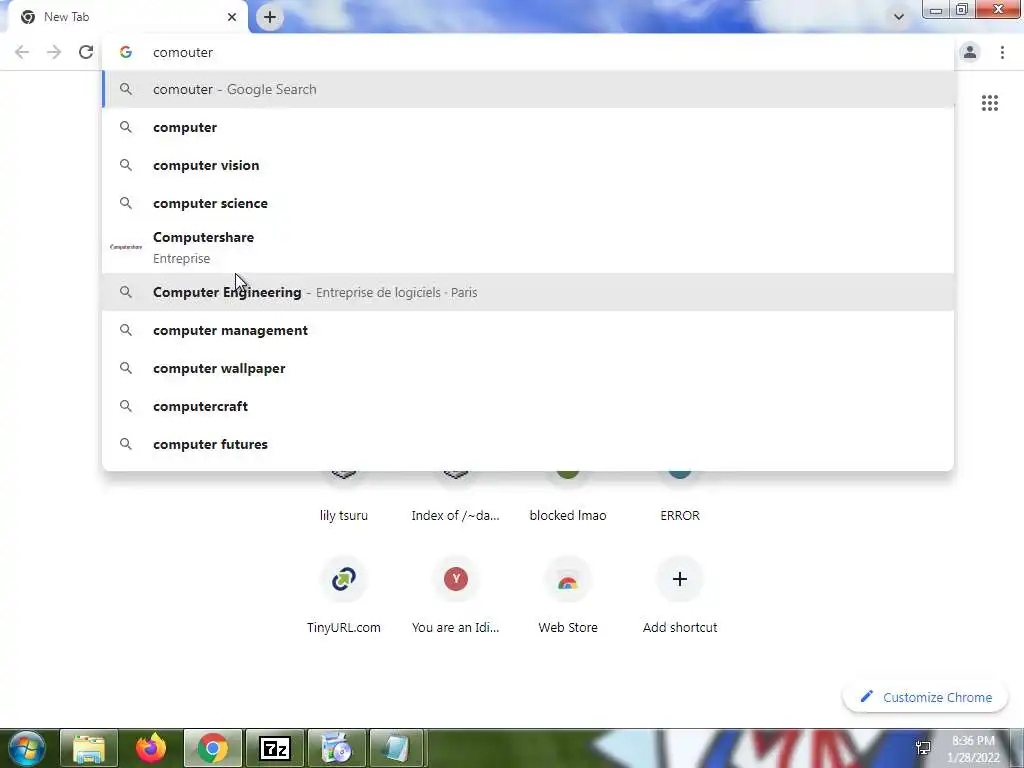Pick the 'computer wallpaper' suggestion
Viewport: 1024px width, 768px height.
pyautogui.click(x=529, y=368)
